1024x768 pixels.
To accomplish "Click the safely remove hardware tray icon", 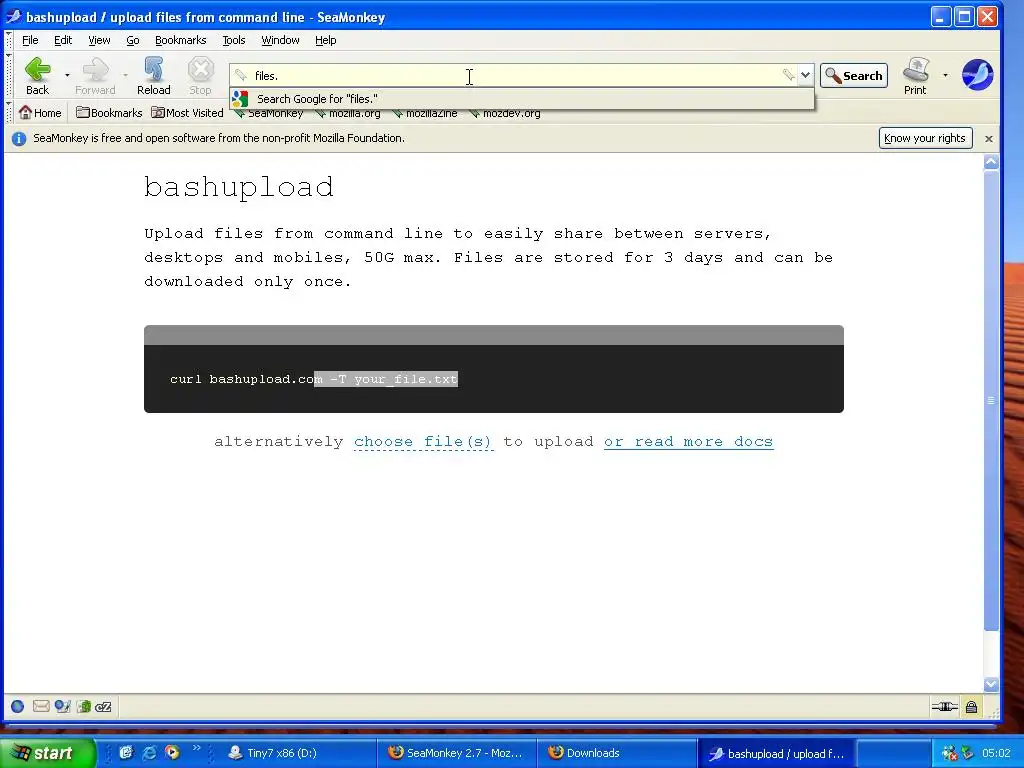I will click(967, 753).
